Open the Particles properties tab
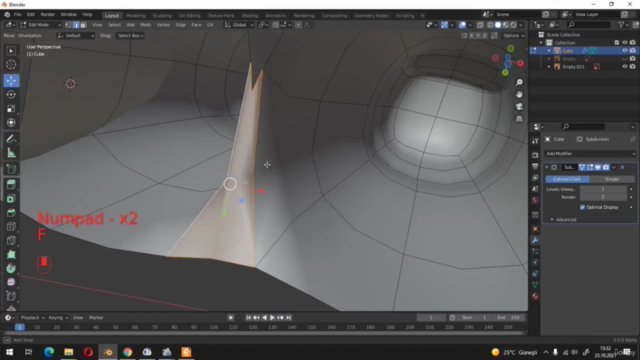The width and height of the screenshot is (640, 360). tap(535, 251)
